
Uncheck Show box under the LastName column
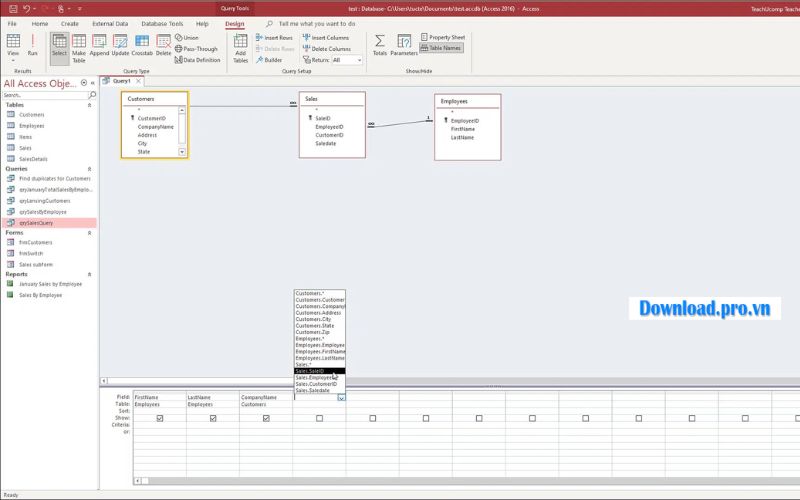[x=213, y=418]
